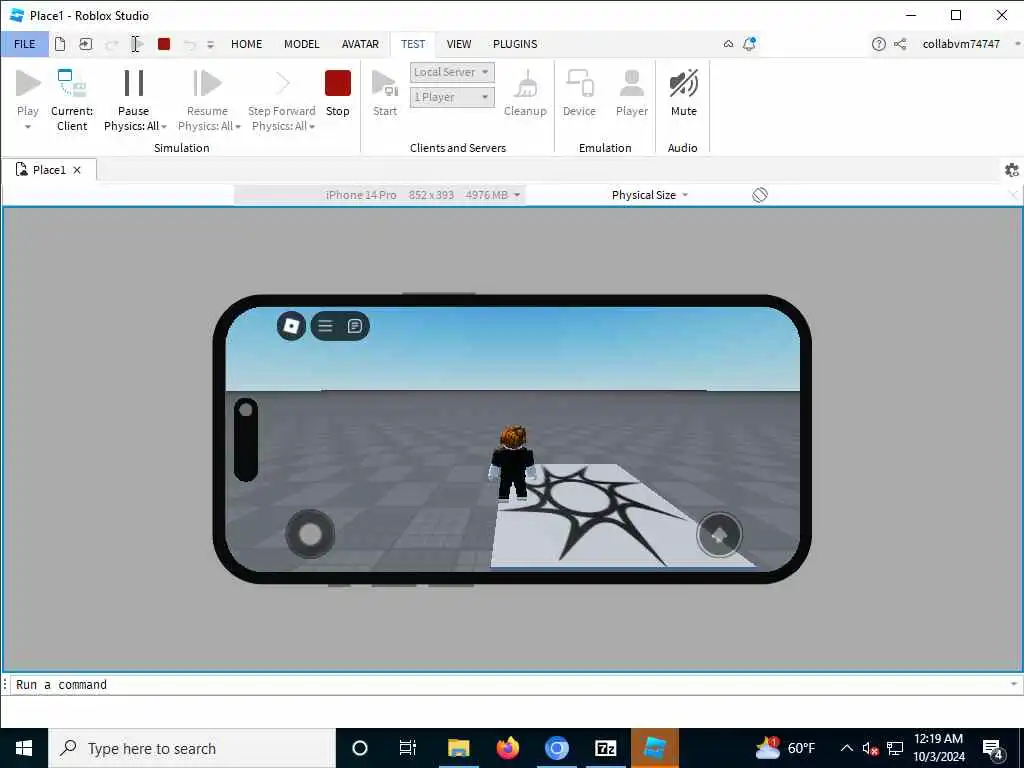Switch to the PLUGINS ribbon tab
This screenshot has width=1024, height=768.
515,44
